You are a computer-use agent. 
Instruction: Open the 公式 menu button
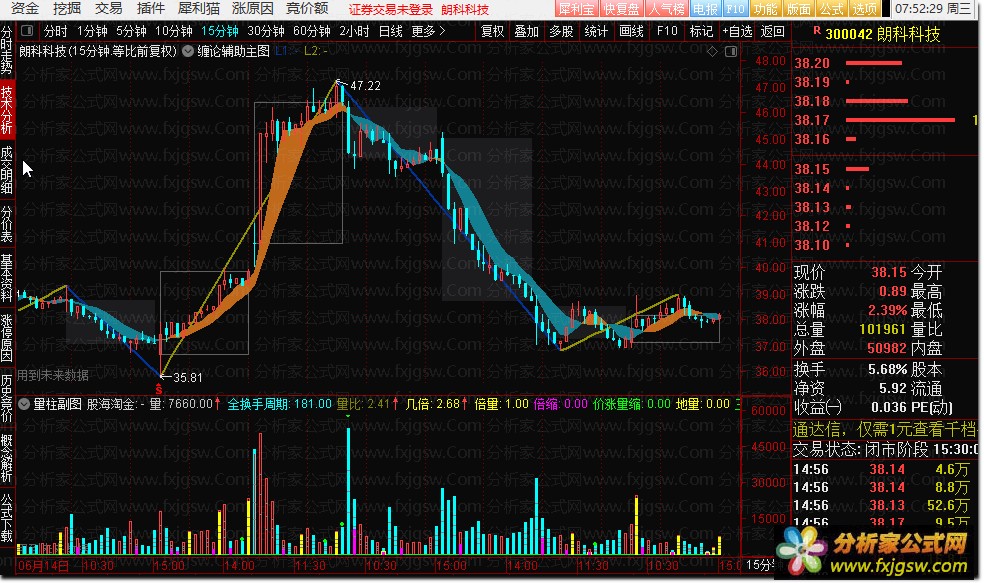[832, 9]
